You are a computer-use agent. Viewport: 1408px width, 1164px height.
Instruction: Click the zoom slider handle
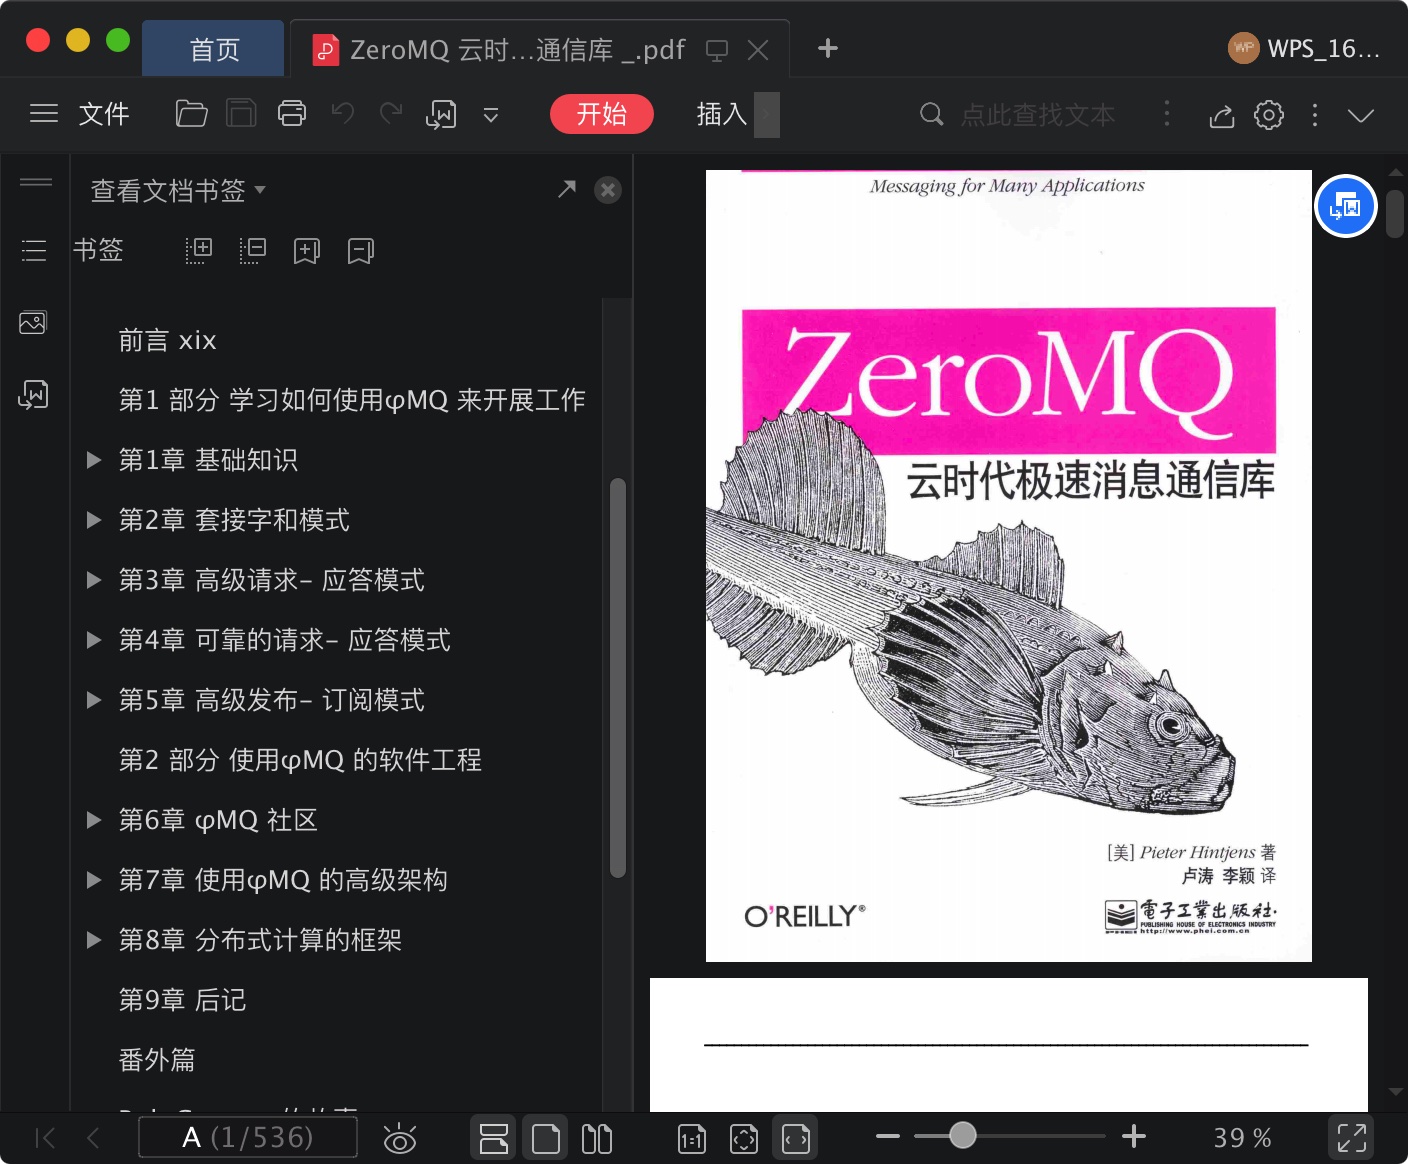[x=963, y=1135]
